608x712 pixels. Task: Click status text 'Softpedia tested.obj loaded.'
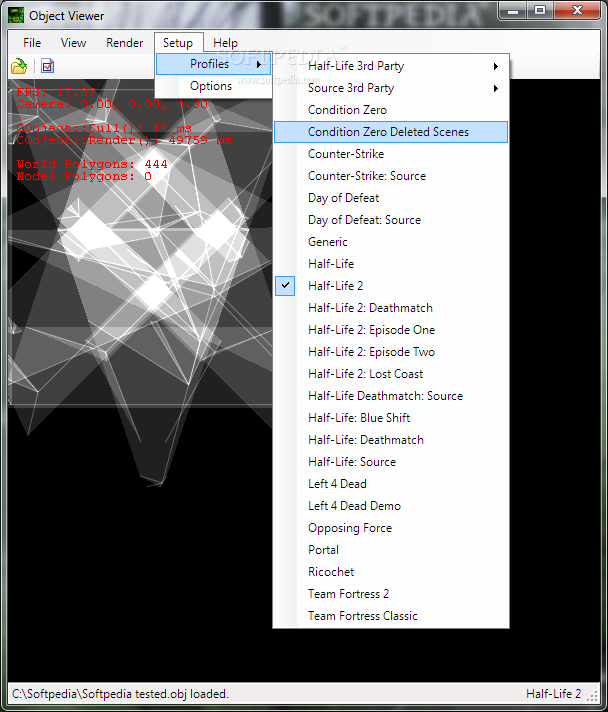point(155,694)
